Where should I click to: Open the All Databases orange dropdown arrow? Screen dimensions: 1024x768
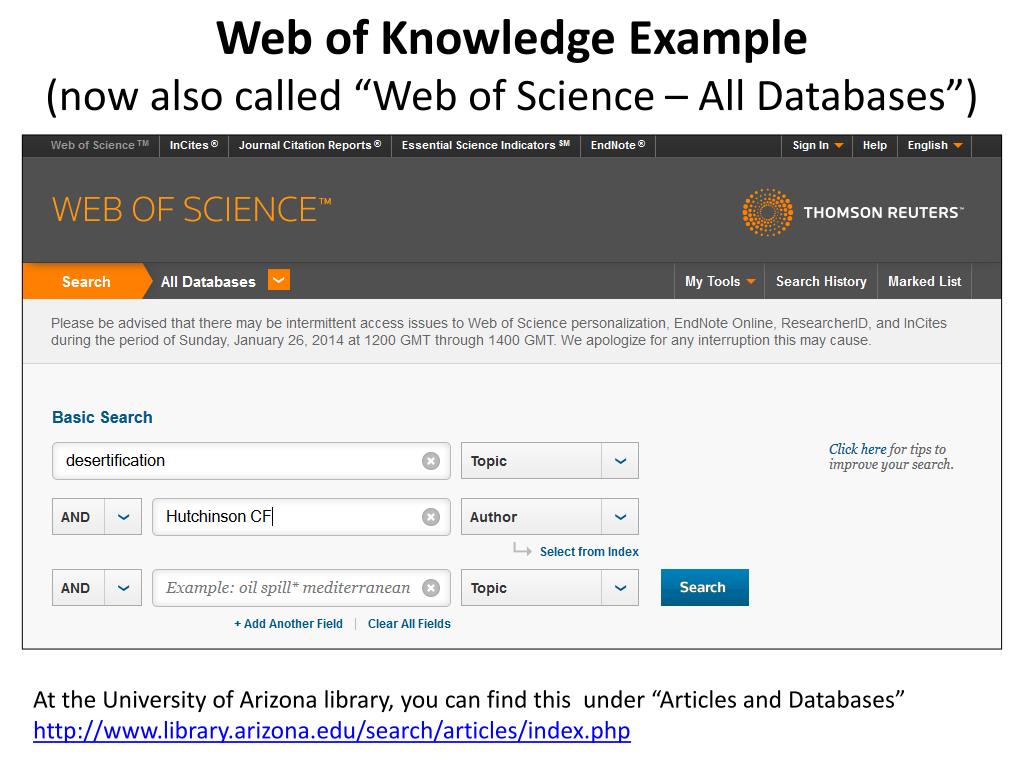point(279,280)
